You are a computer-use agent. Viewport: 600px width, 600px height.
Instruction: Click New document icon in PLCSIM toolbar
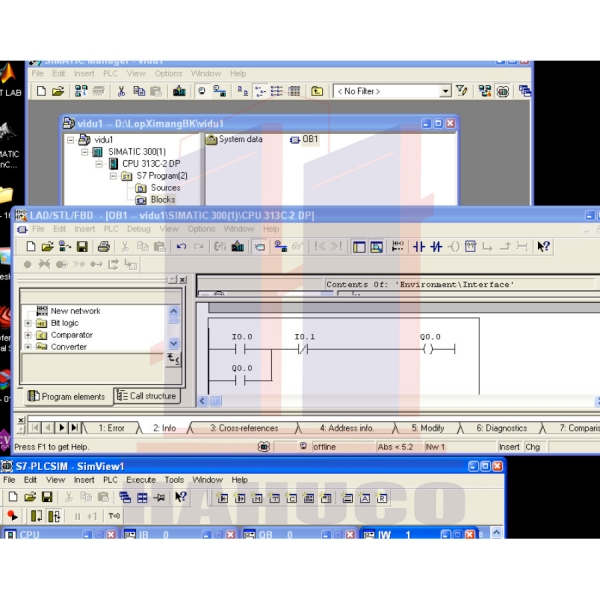click(x=13, y=497)
